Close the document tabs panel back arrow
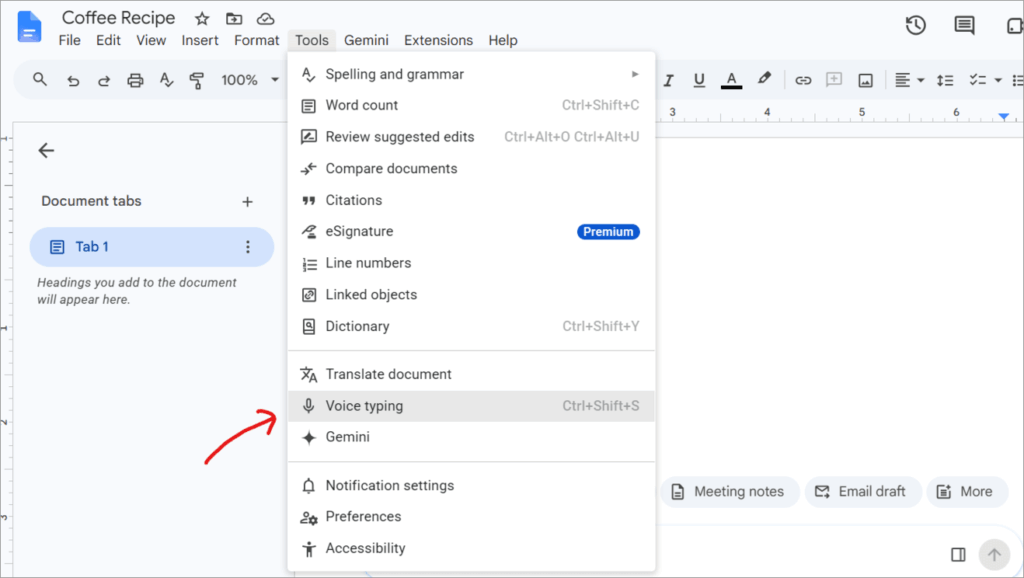1024x578 pixels. tap(46, 151)
